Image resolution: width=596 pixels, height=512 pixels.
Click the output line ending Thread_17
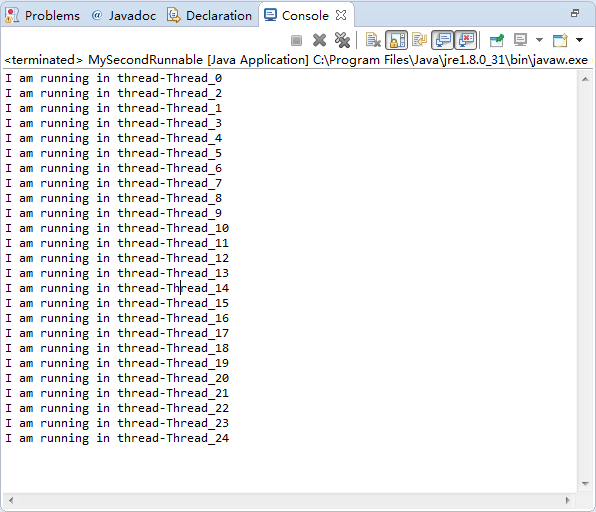click(x=117, y=333)
